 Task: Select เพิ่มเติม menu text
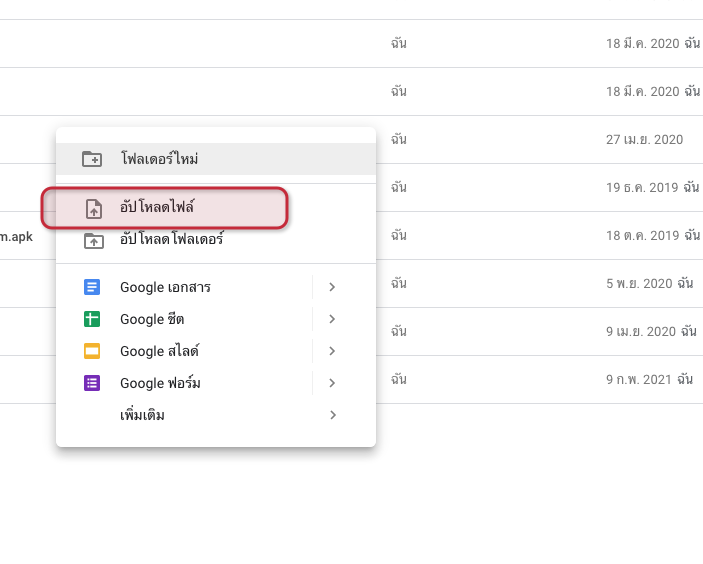coord(142,415)
